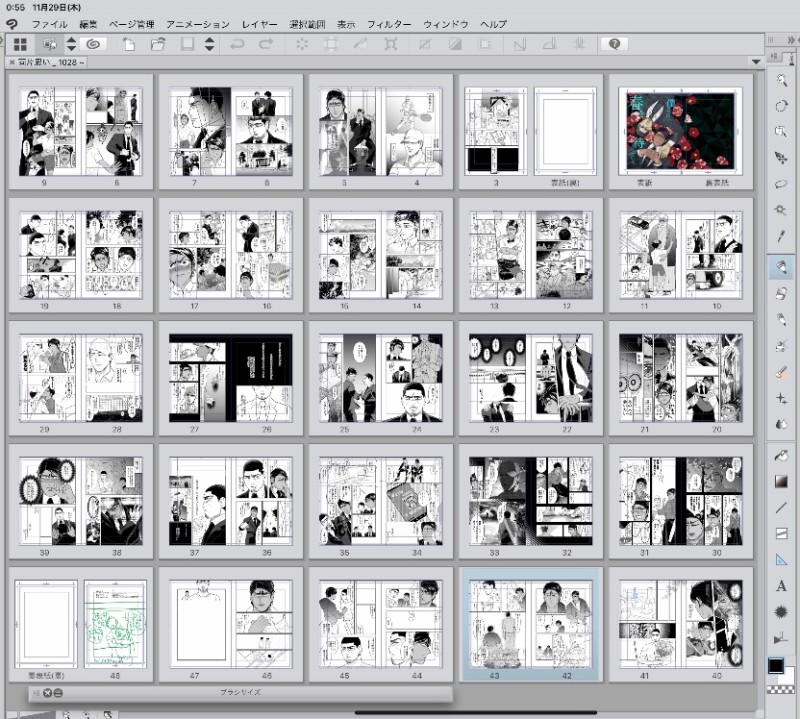Select the Zoom magnifier tool
This screenshot has width=800, height=719.
click(781, 80)
